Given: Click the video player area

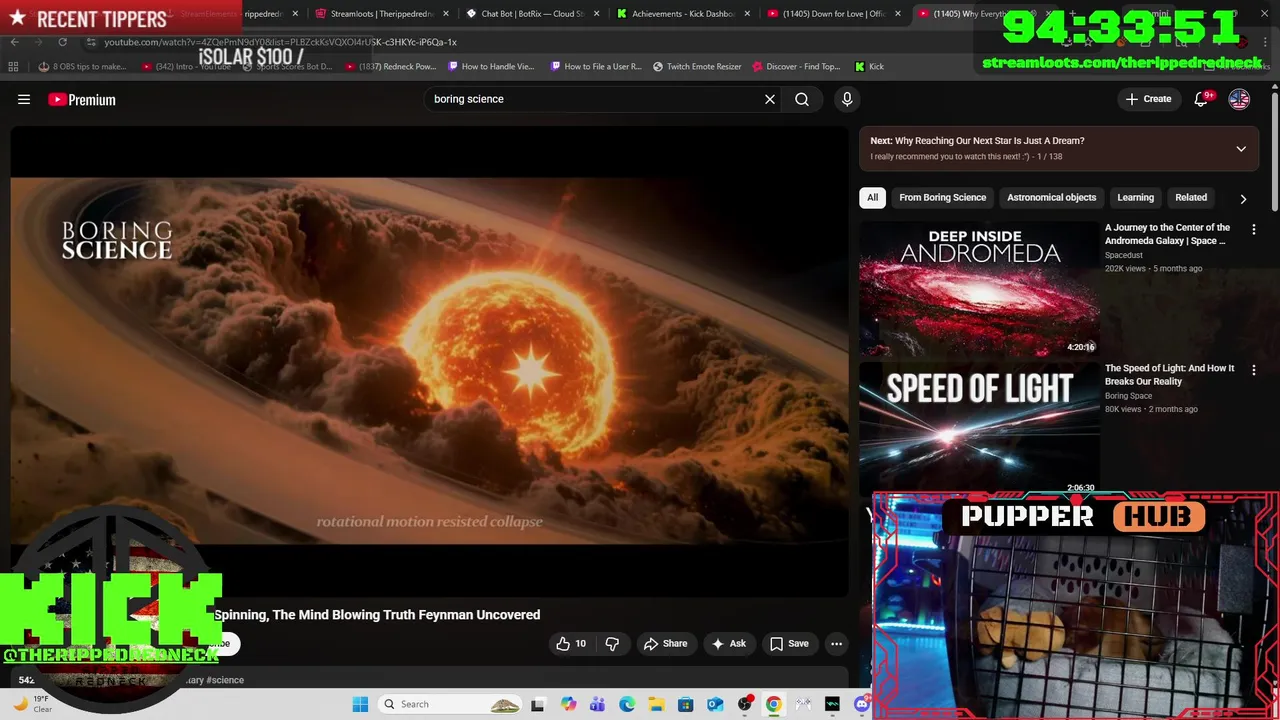Looking at the screenshot, I should point(430,361).
